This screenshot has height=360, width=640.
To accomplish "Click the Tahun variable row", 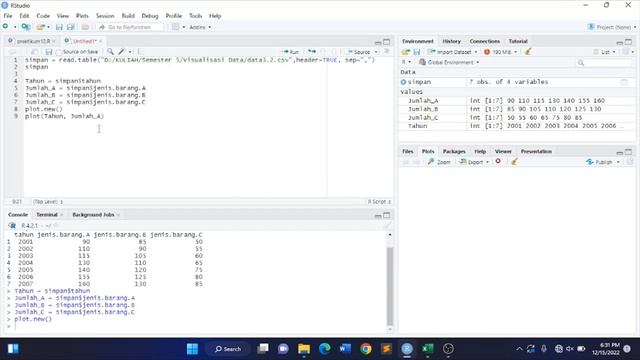I will point(517,126).
